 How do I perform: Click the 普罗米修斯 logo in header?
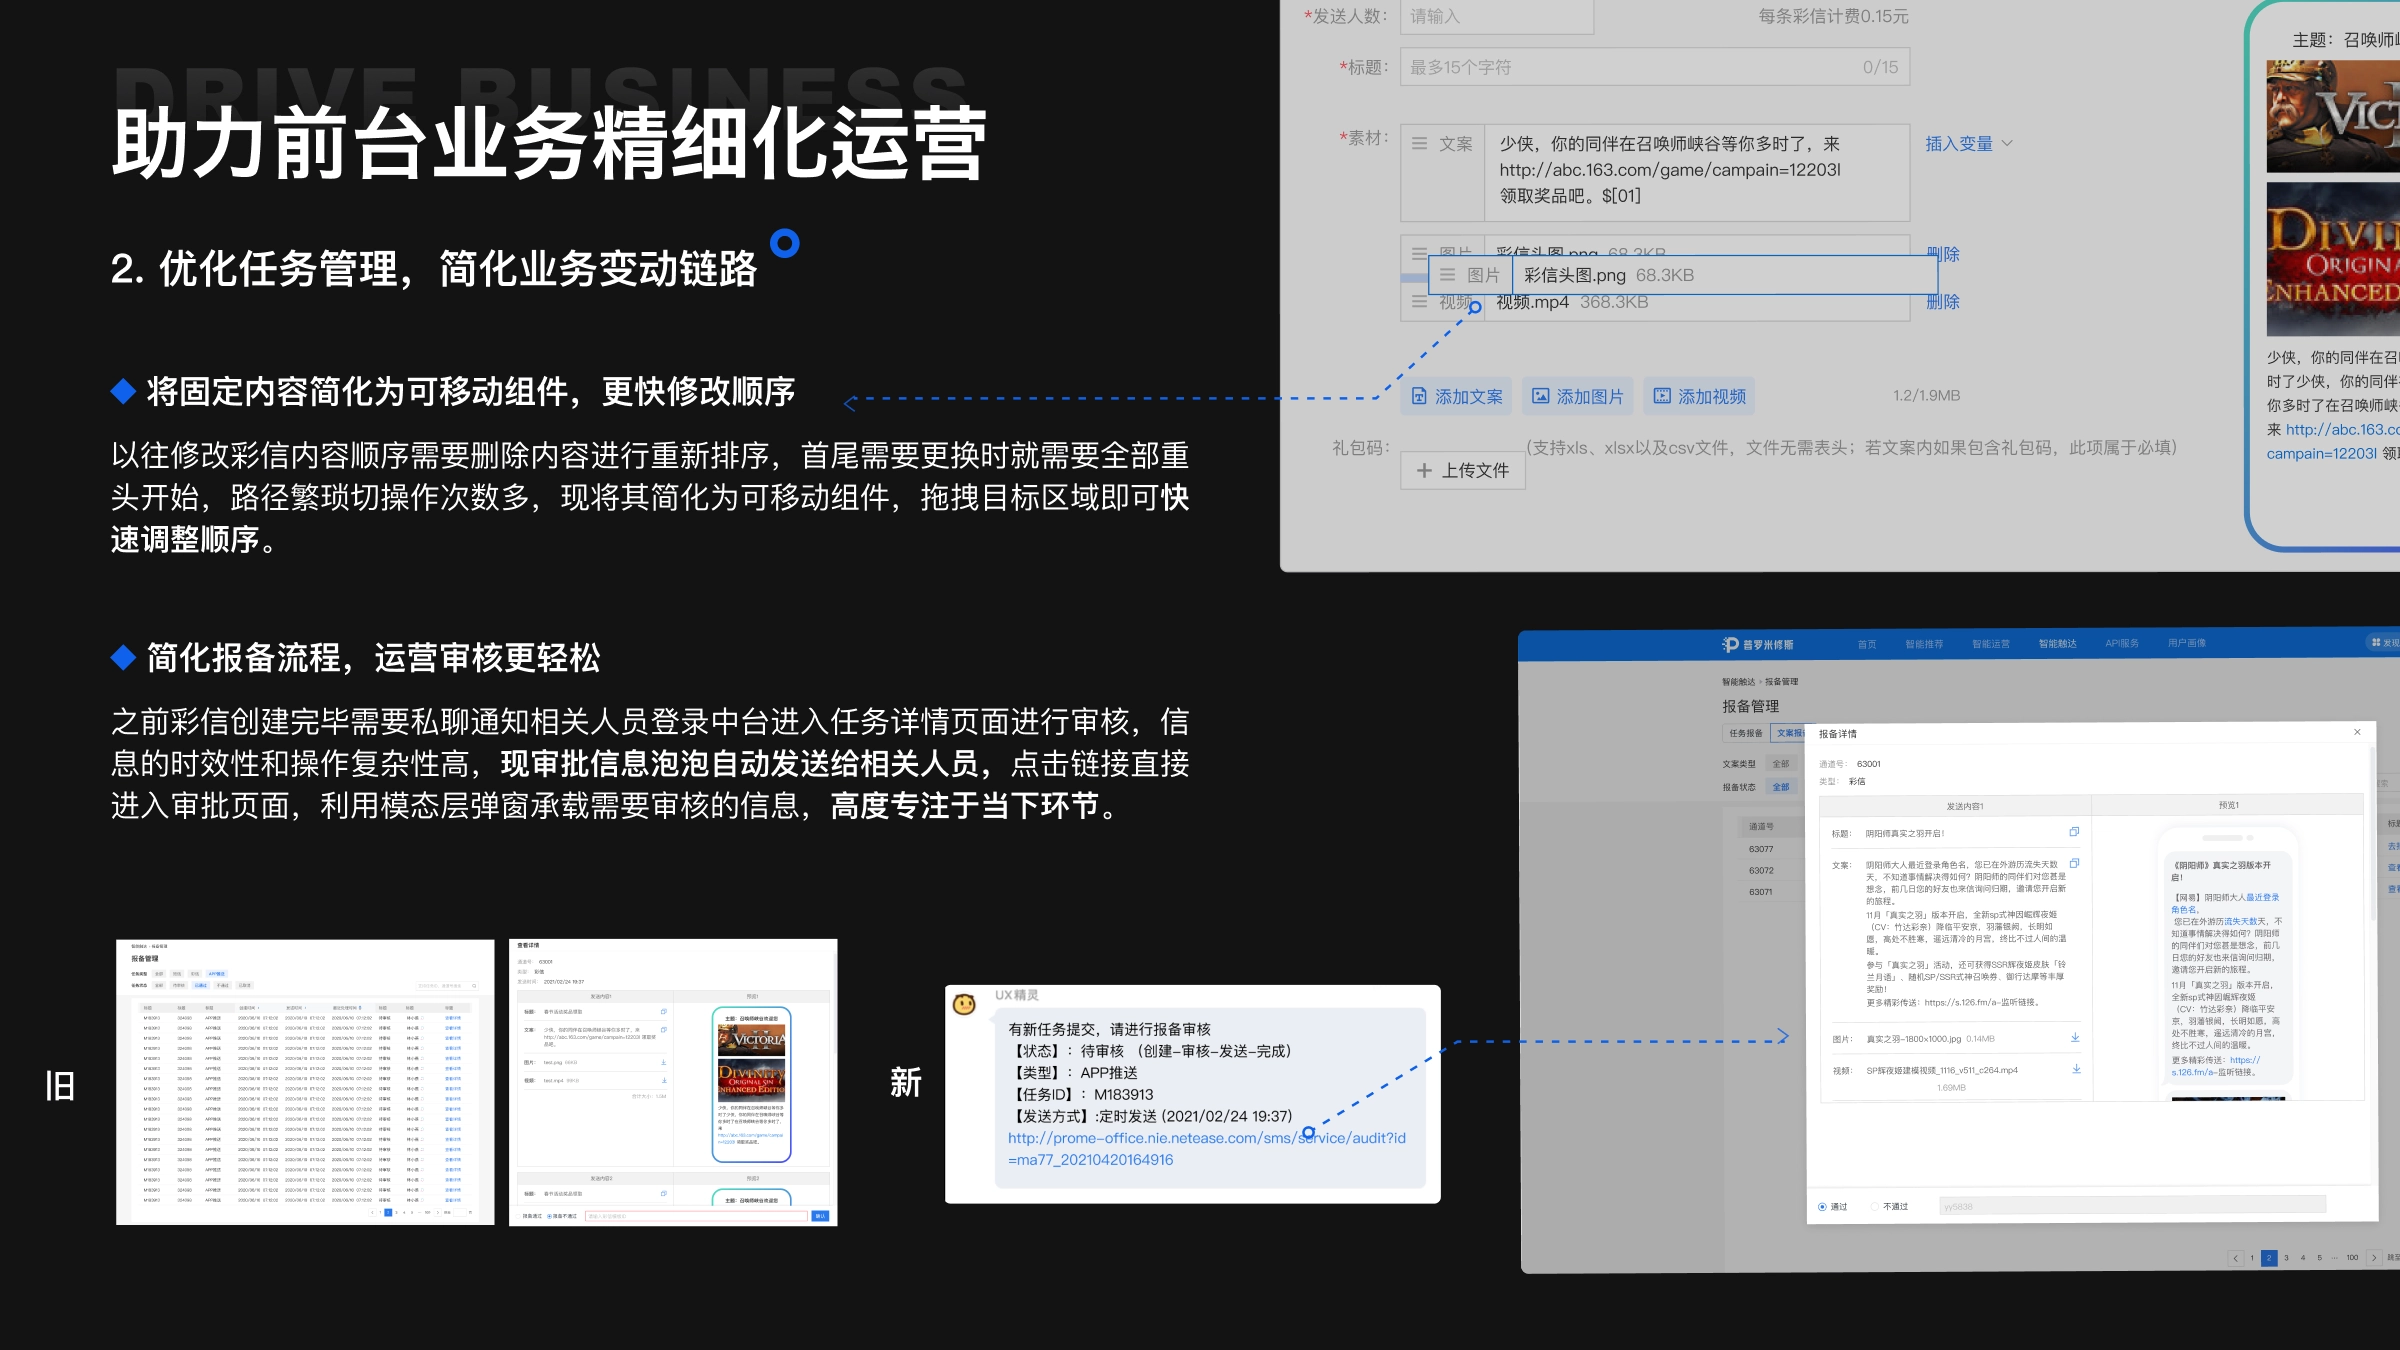tap(1758, 644)
